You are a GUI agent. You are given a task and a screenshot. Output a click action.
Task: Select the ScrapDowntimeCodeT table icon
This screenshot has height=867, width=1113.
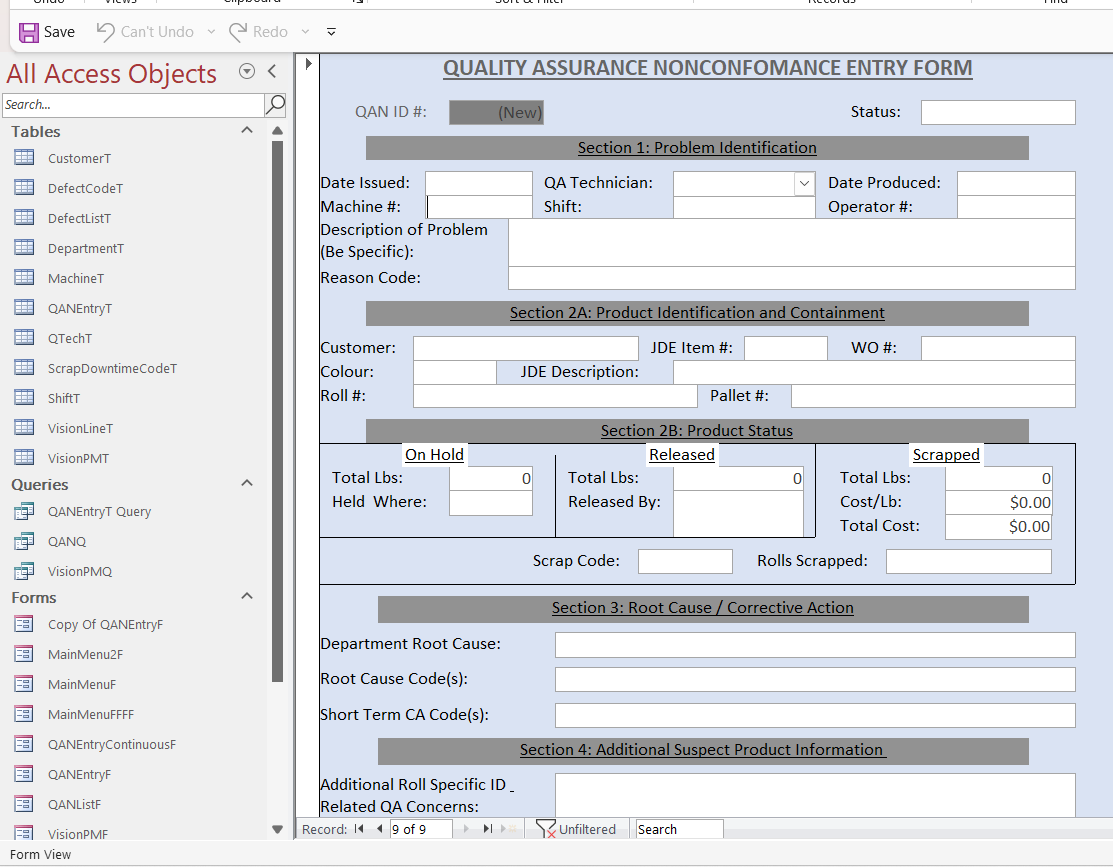click(x=24, y=366)
